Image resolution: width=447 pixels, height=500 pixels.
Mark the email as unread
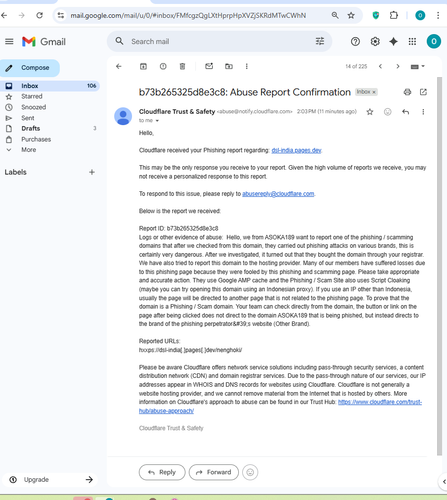[209, 66]
